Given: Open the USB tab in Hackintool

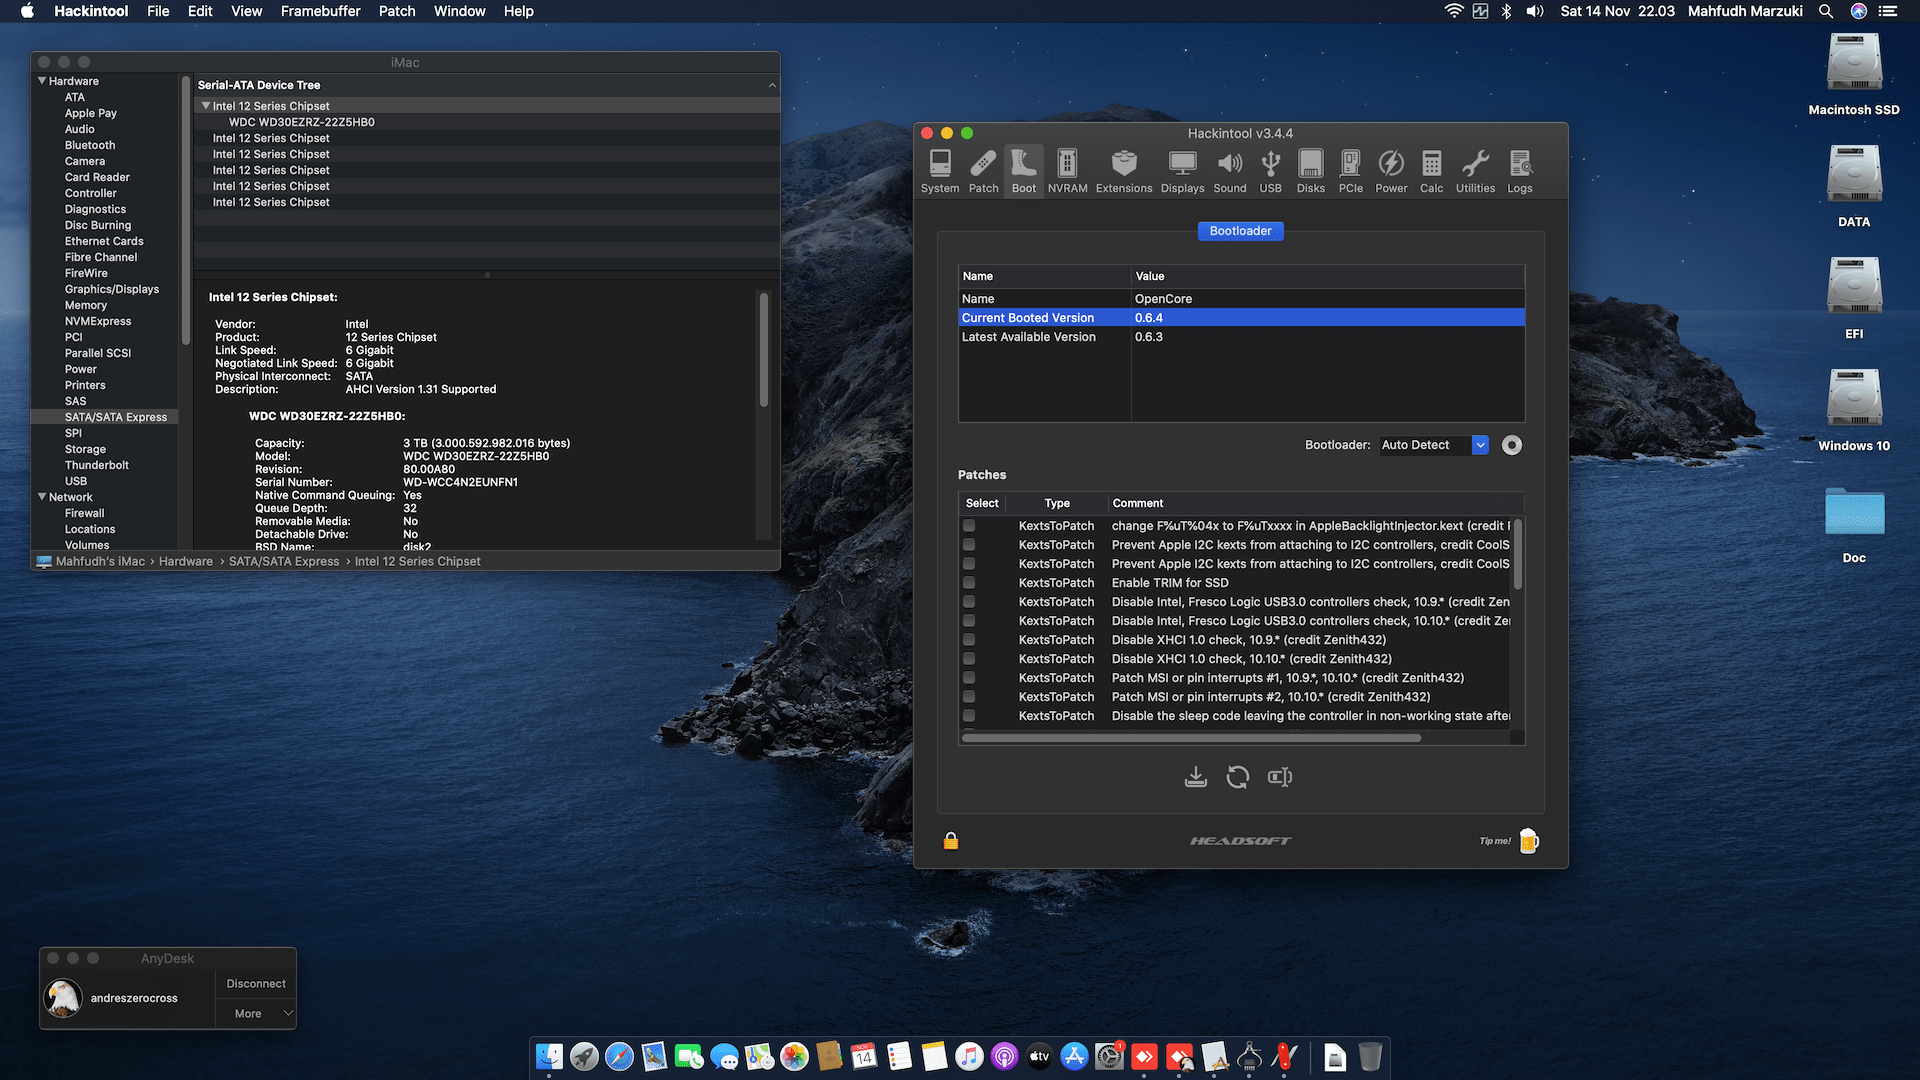Looking at the screenshot, I should [1270, 170].
